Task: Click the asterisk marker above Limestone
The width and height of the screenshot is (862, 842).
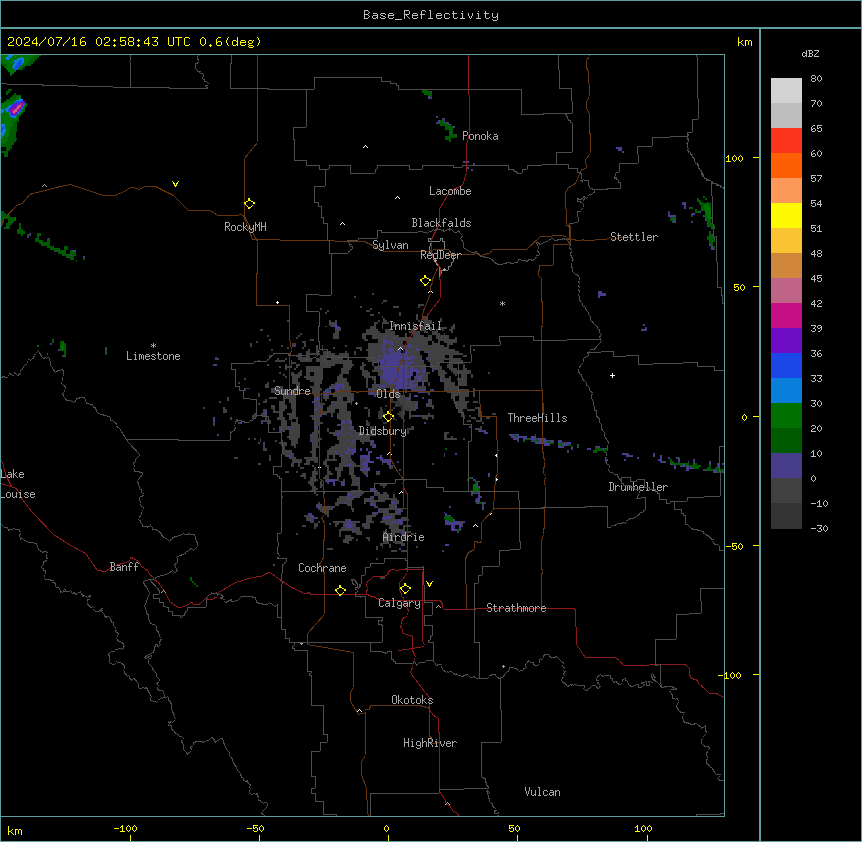Action: [153, 345]
